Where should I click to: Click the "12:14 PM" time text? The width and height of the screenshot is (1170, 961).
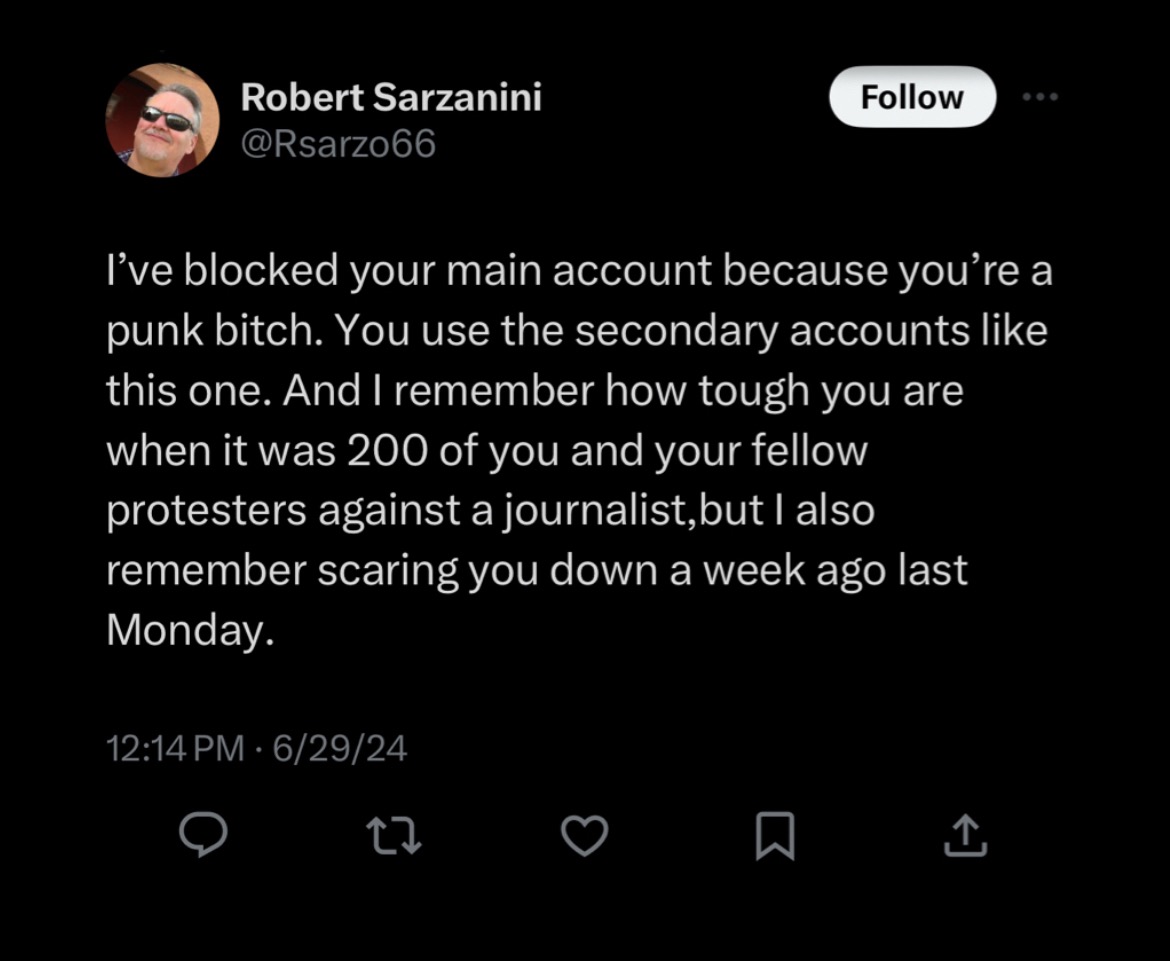[x=175, y=748]
